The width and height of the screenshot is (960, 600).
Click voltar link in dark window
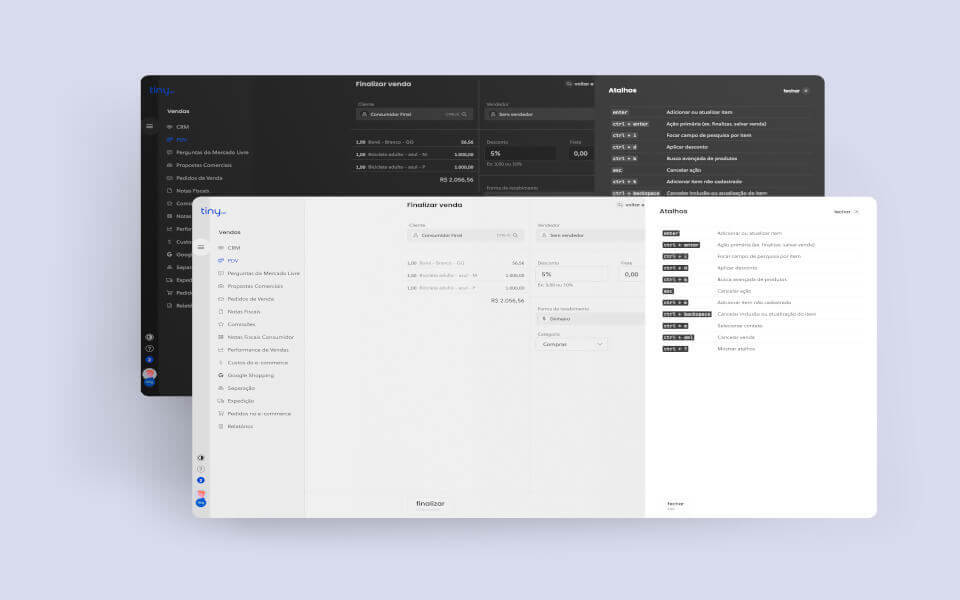[x=579, y=84]
